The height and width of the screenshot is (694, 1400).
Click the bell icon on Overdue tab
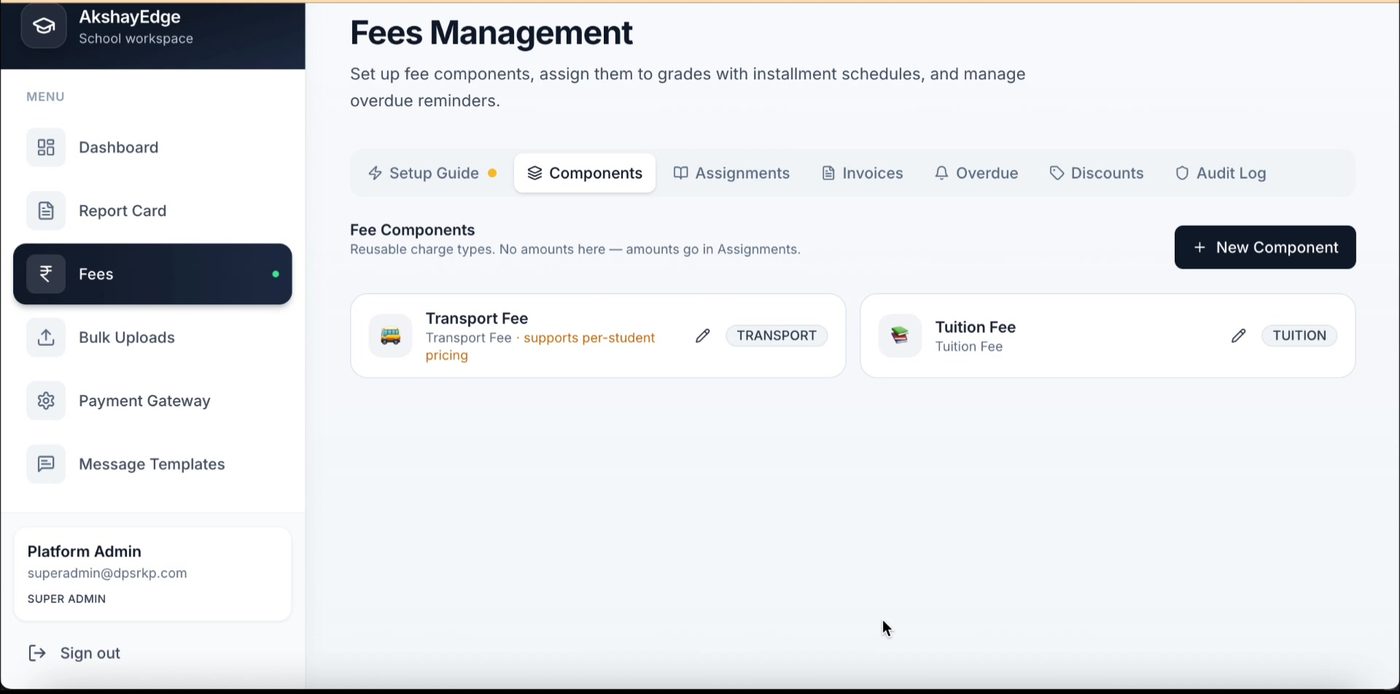click(941, 173)
